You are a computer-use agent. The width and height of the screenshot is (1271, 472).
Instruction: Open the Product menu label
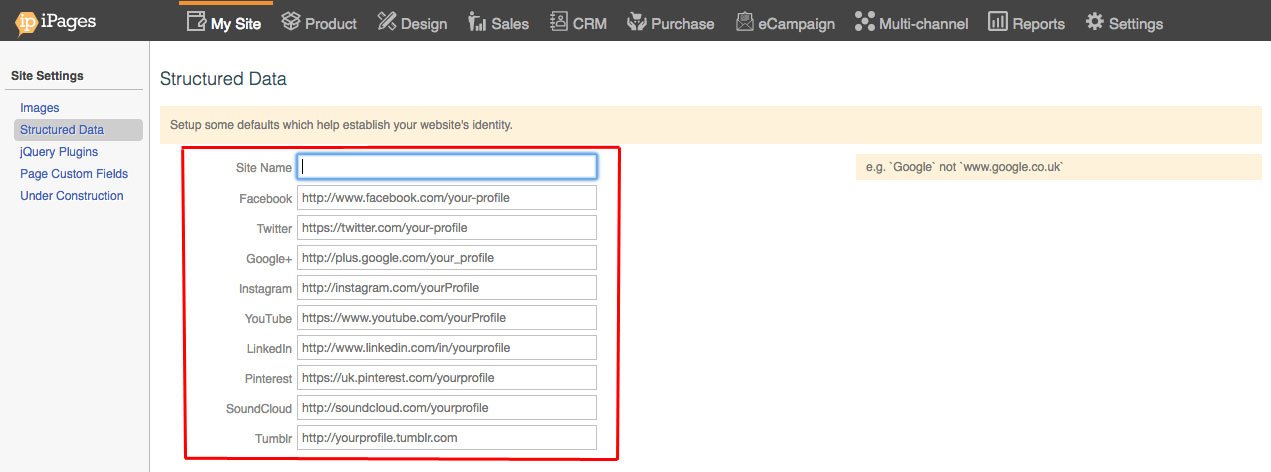tap(331, 24)
